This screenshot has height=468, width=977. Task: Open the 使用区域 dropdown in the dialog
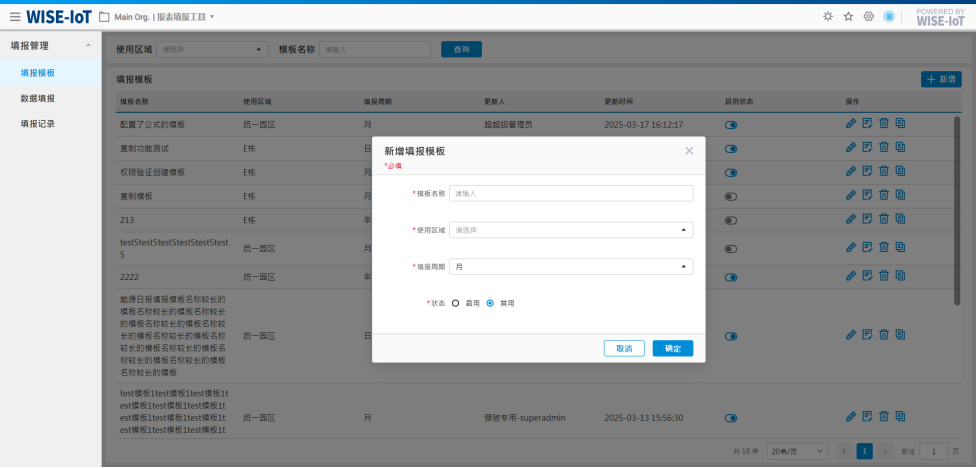[x=571, y=230]
